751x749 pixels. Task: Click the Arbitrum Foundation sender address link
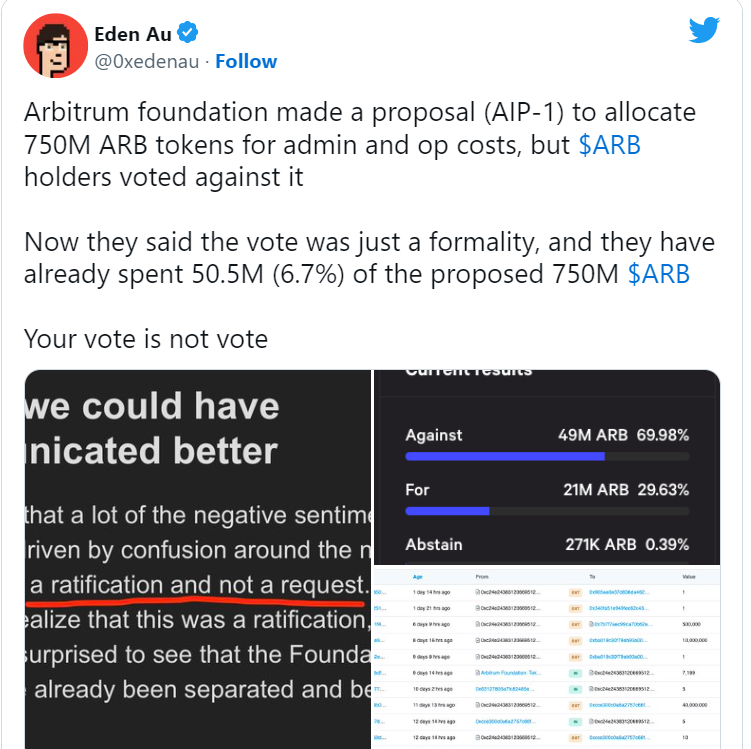point(511,673)
